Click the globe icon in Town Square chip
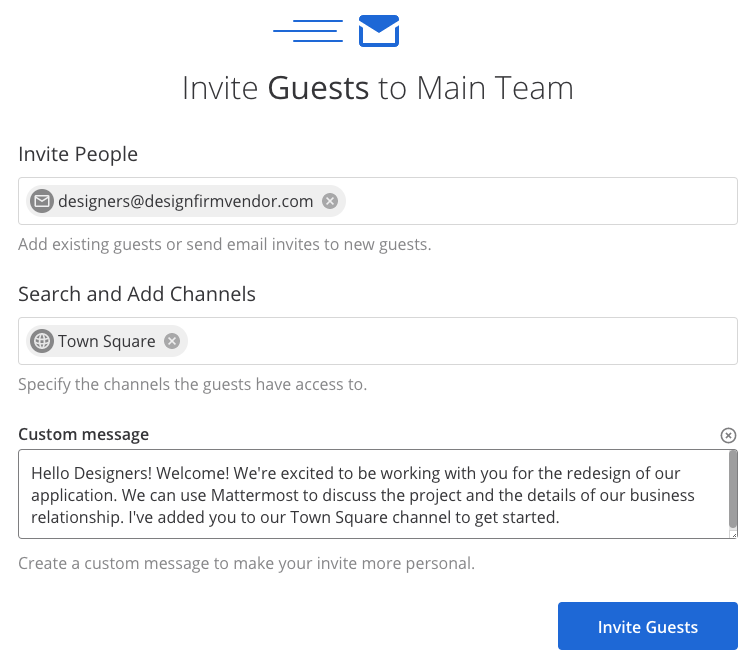Image resolution: width=756 pixels, height=663 pixels. [x=42, y=341]
